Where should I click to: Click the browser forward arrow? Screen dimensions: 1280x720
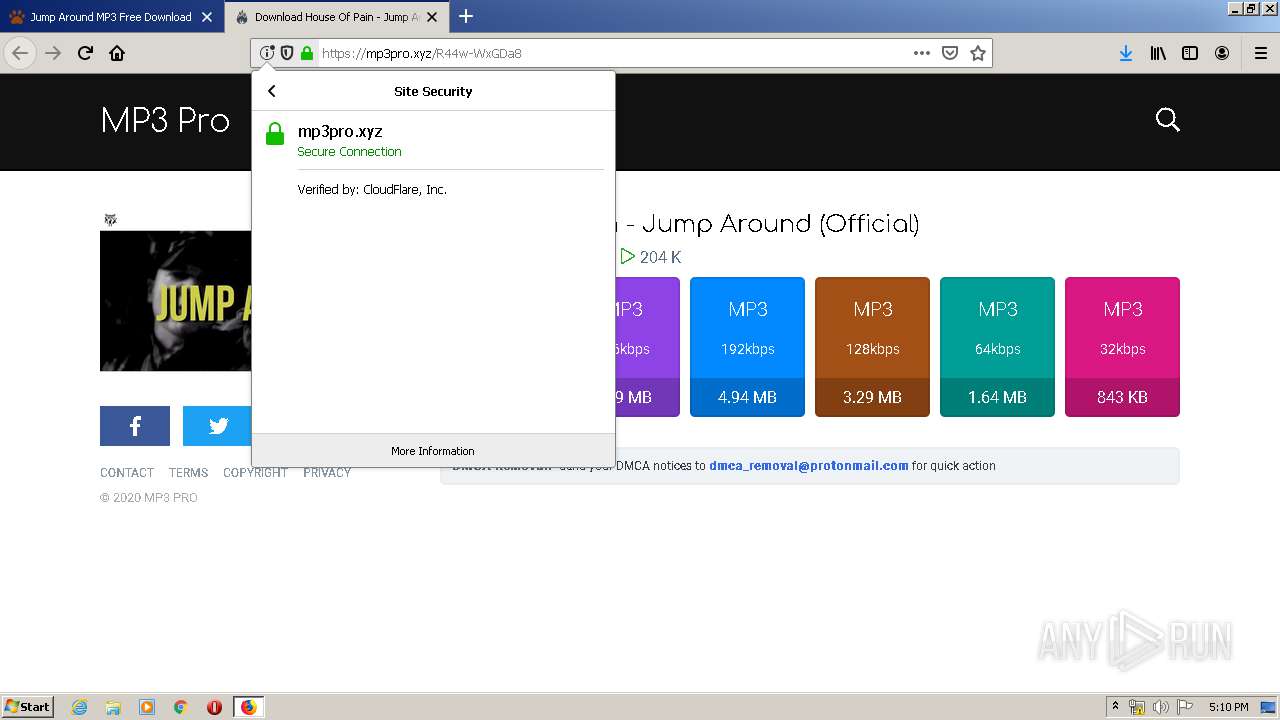click(x=53, y=53)
